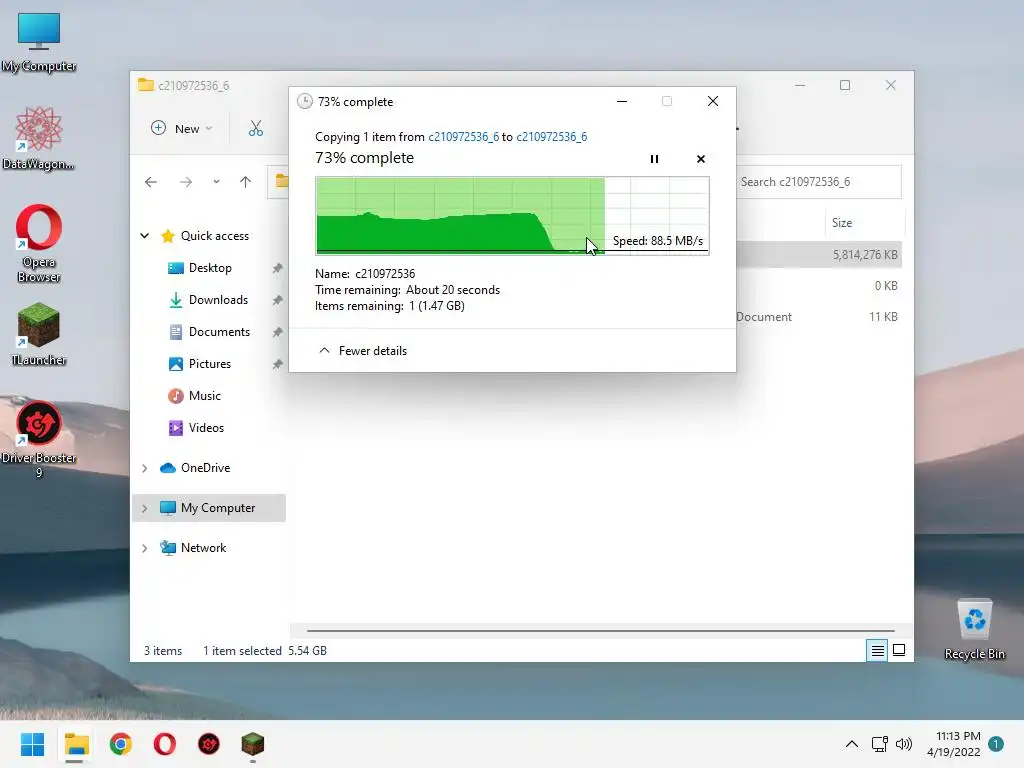Open the My Computer desktop icon
Viewport: 1024px width, 768px height.
[x=39, y=42]
